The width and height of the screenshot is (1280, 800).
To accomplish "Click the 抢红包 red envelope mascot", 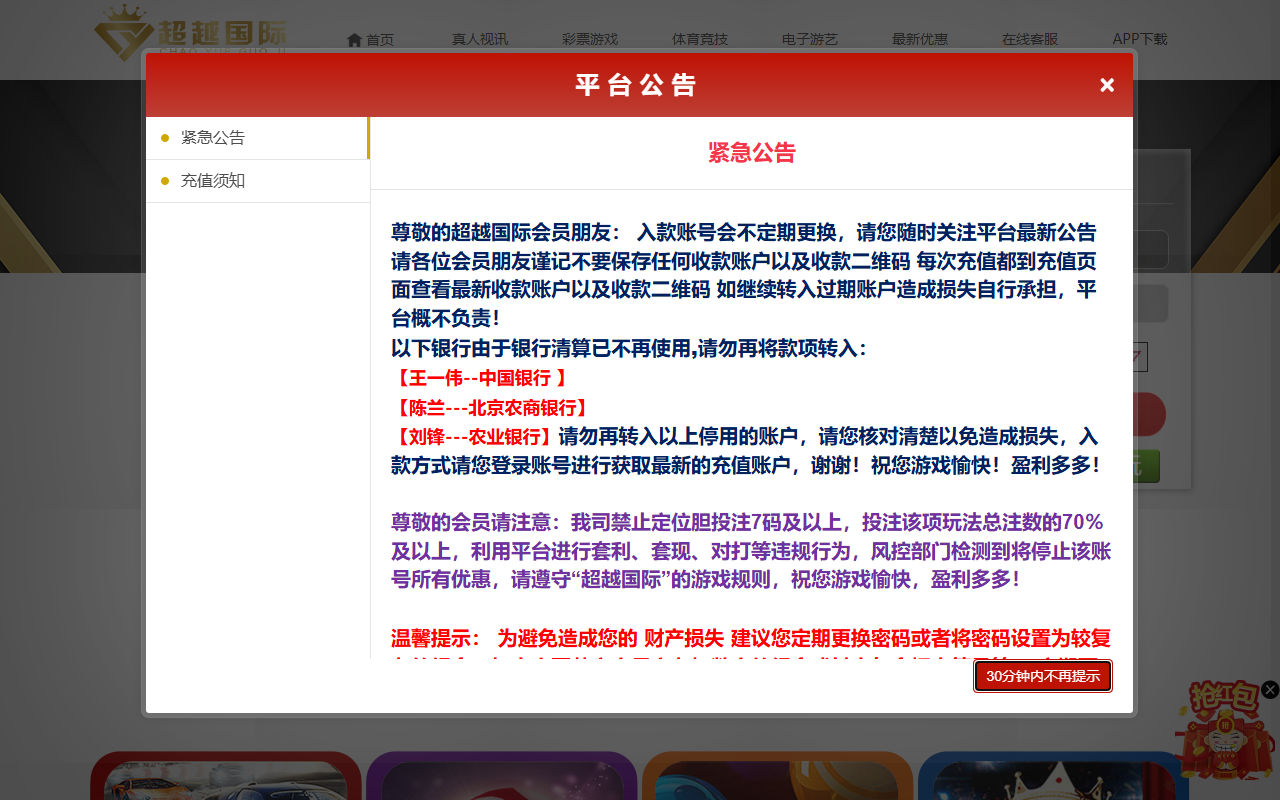I will click(x=1225, y=730).
